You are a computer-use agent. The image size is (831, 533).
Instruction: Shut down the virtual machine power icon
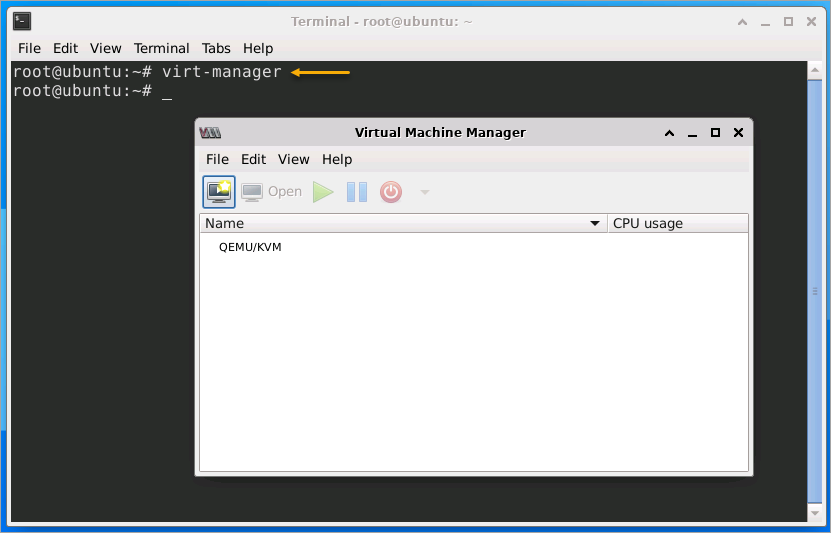click(391, 192)
